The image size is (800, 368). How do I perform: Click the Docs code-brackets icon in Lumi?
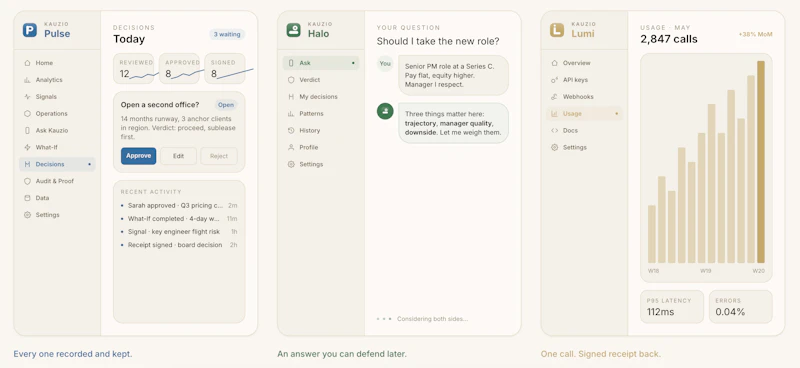click(554, 130)
